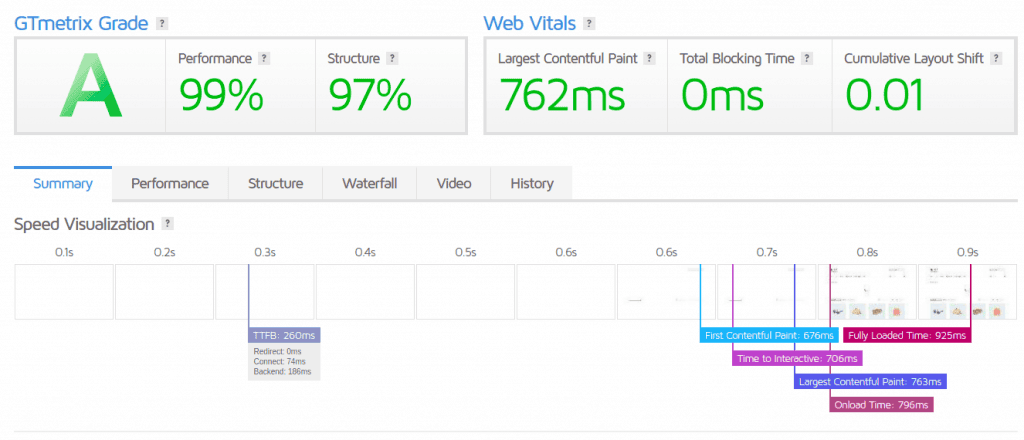Click Fully Loaded Time: 925ms marker
Screen dimensions: 1024x440
[906, 336]
